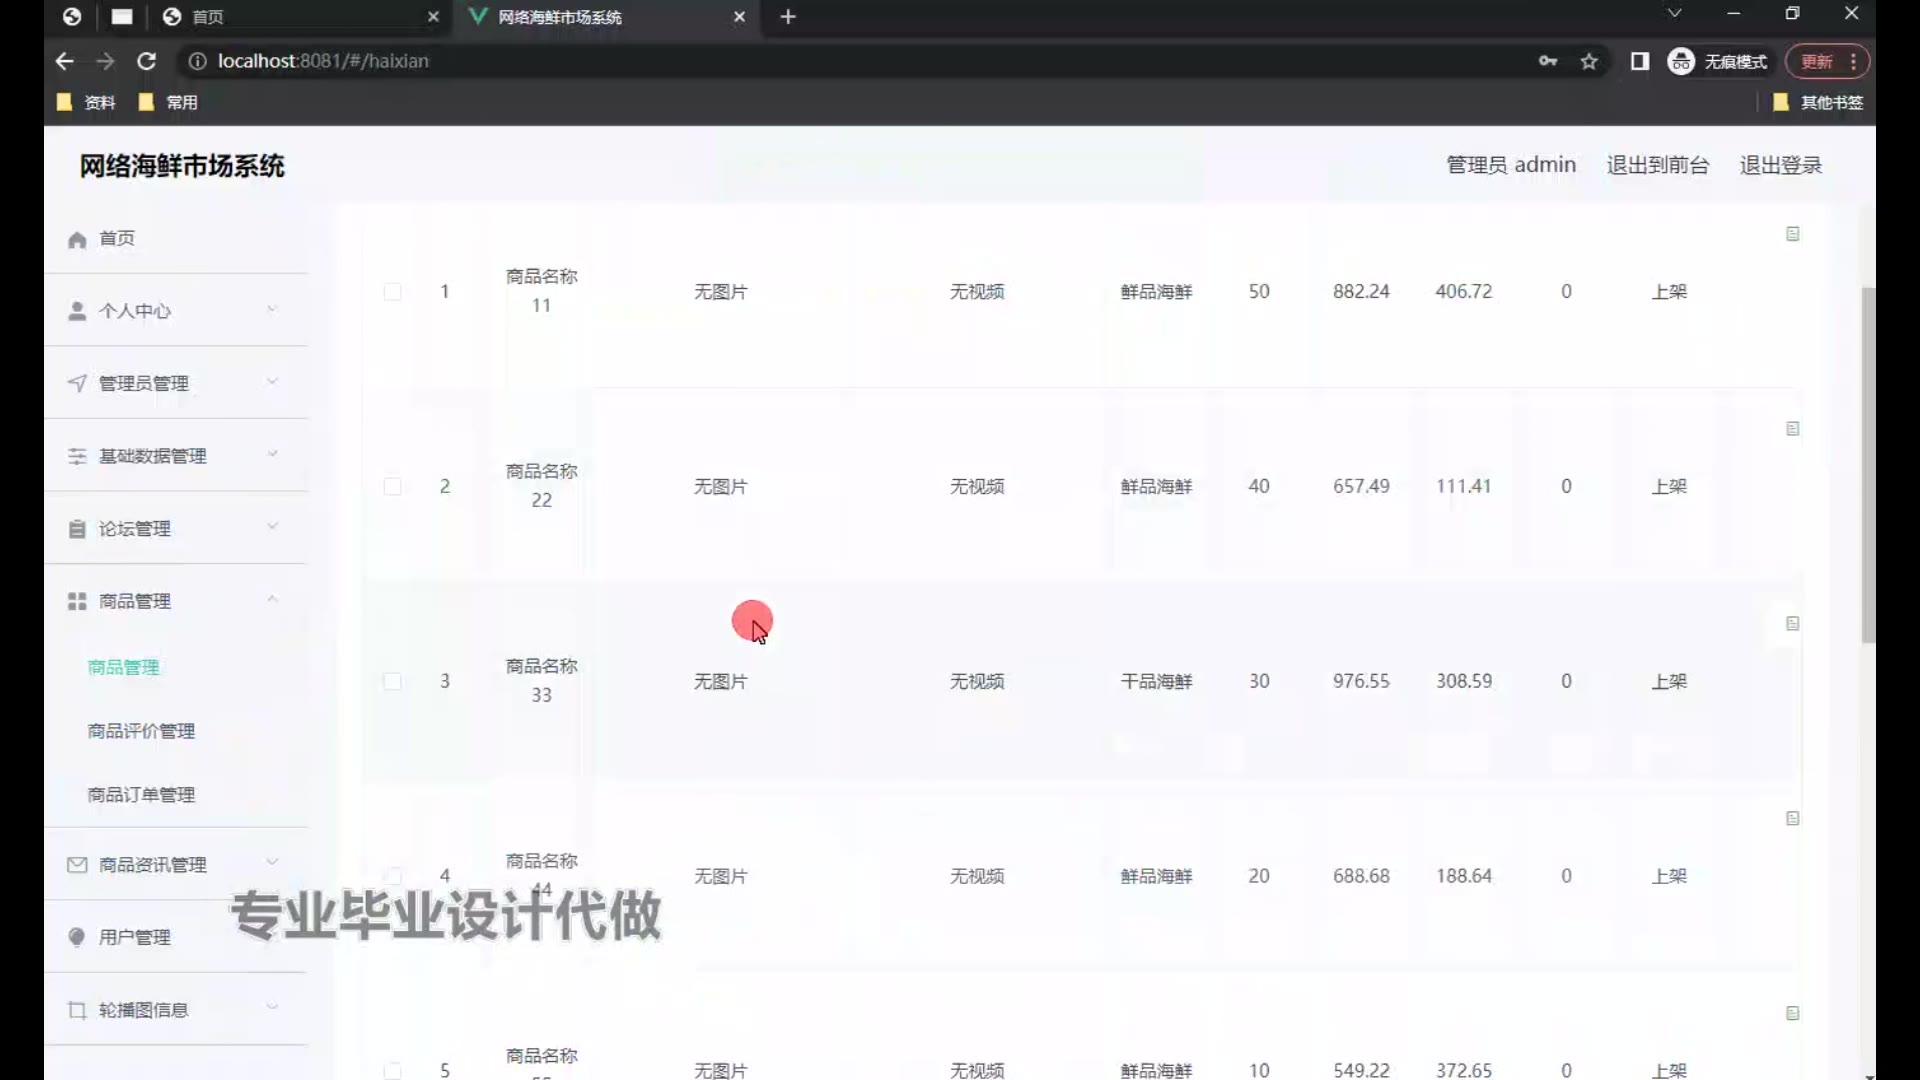The width and height of the screenshot is (1920, 1080).
Task: Click the 退出到前台 link
Action: tap(1657, 165)
